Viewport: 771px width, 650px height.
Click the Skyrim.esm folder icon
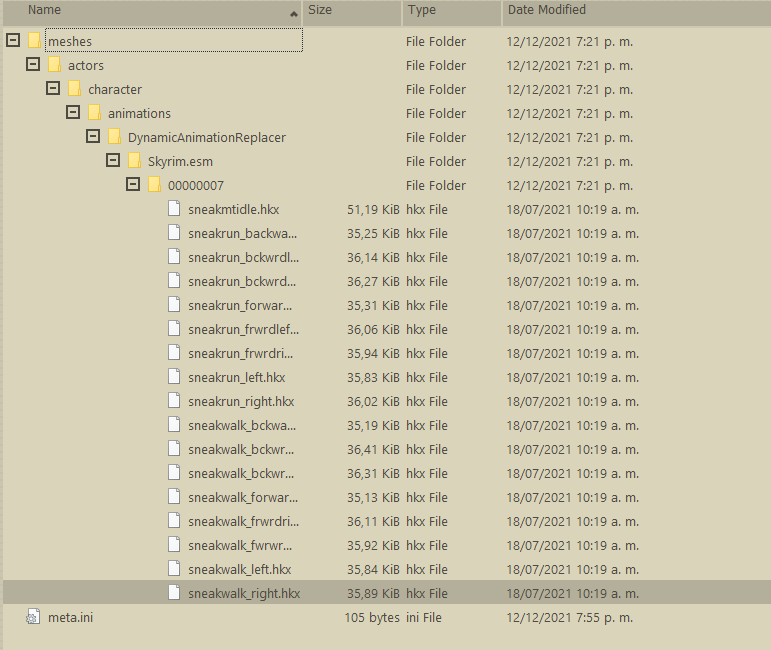coord(134,161)
